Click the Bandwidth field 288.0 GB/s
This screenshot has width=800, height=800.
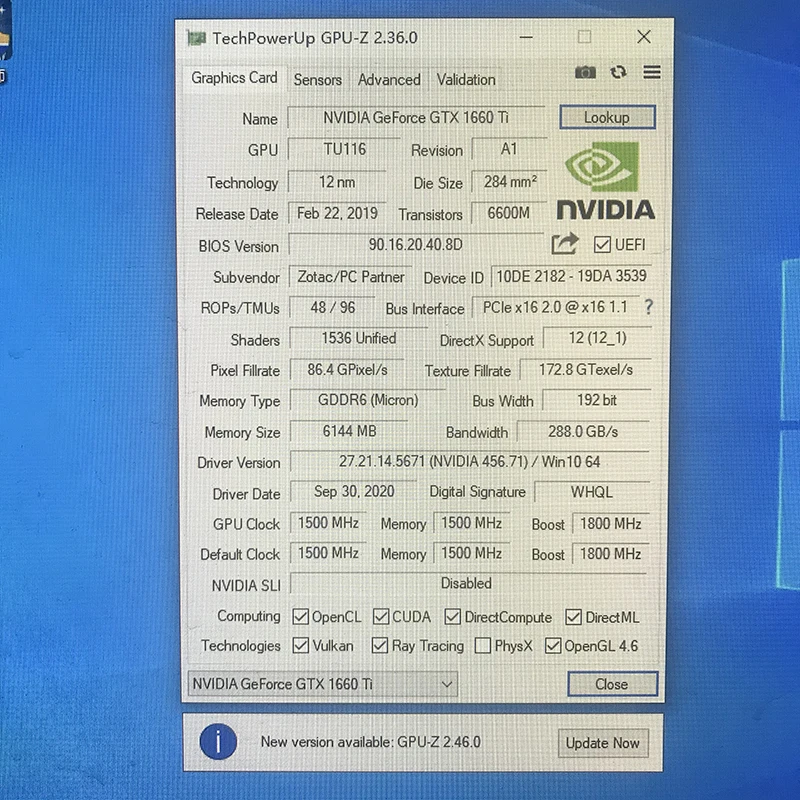click(x=583, y=432)
